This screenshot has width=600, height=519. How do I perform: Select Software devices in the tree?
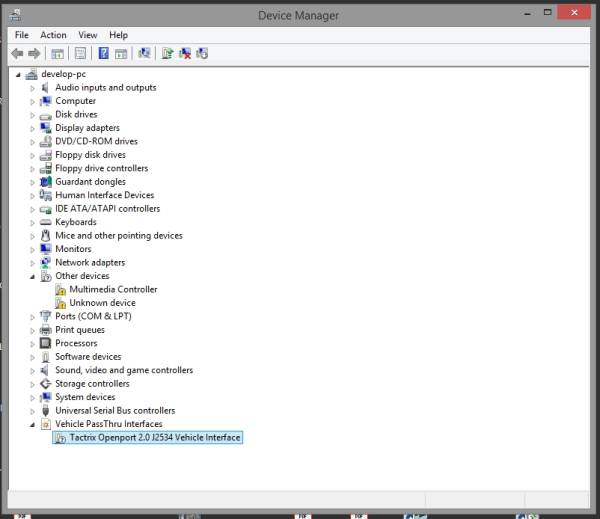coord(88,357)
